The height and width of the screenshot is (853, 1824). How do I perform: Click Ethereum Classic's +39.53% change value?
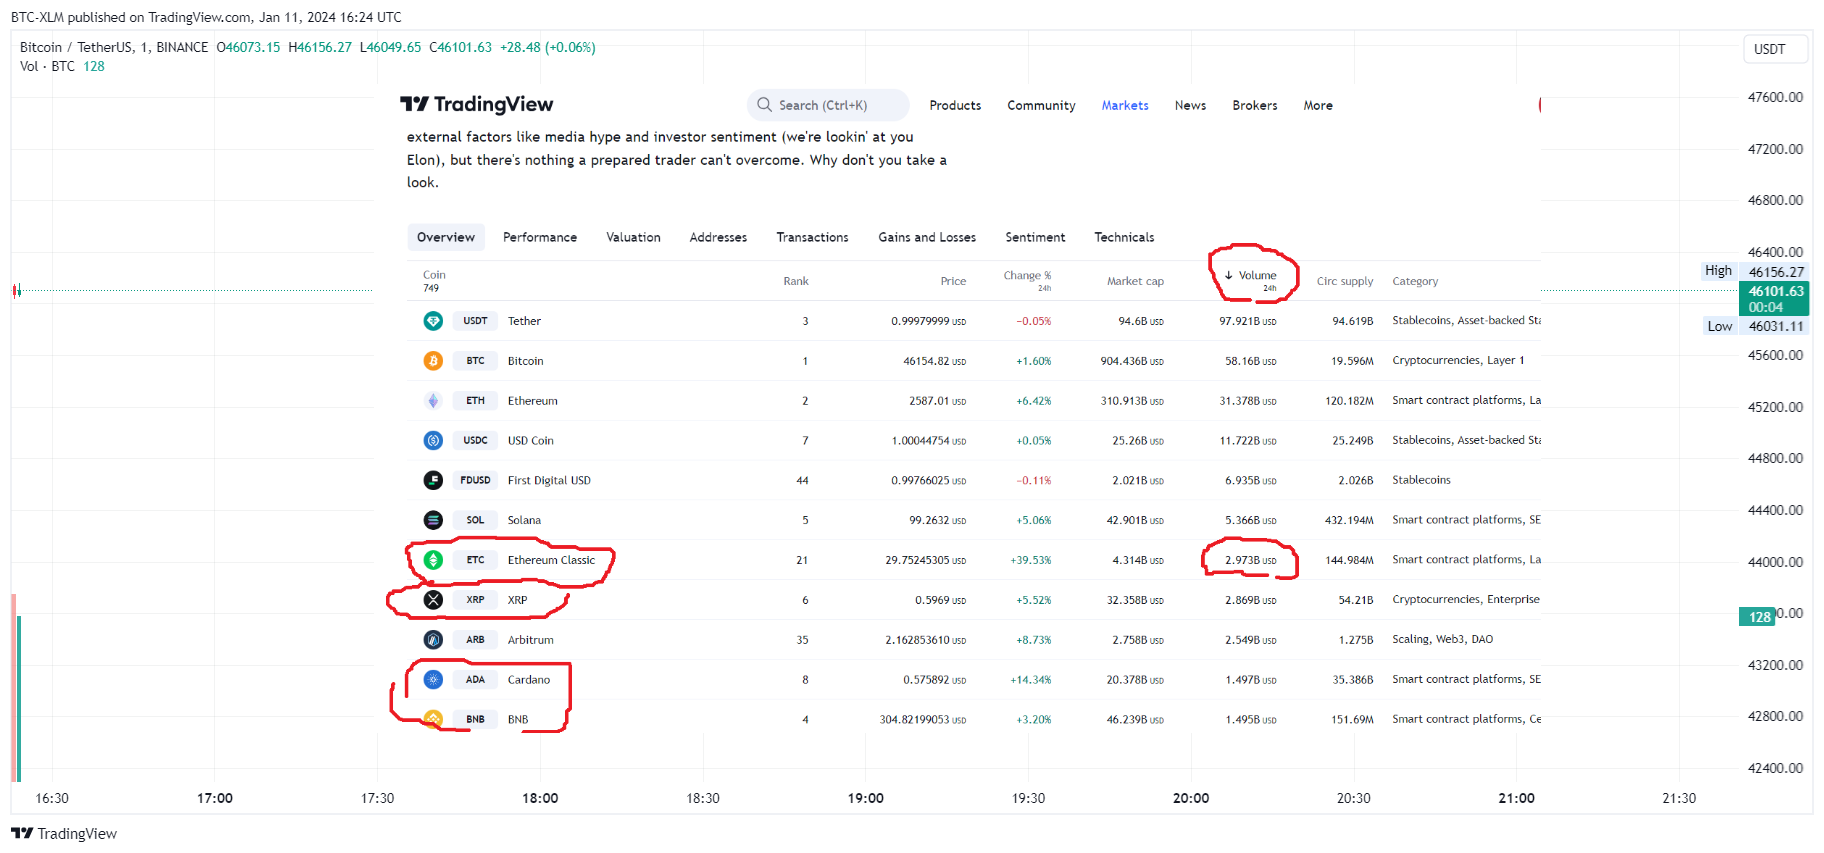point(1031,560)
